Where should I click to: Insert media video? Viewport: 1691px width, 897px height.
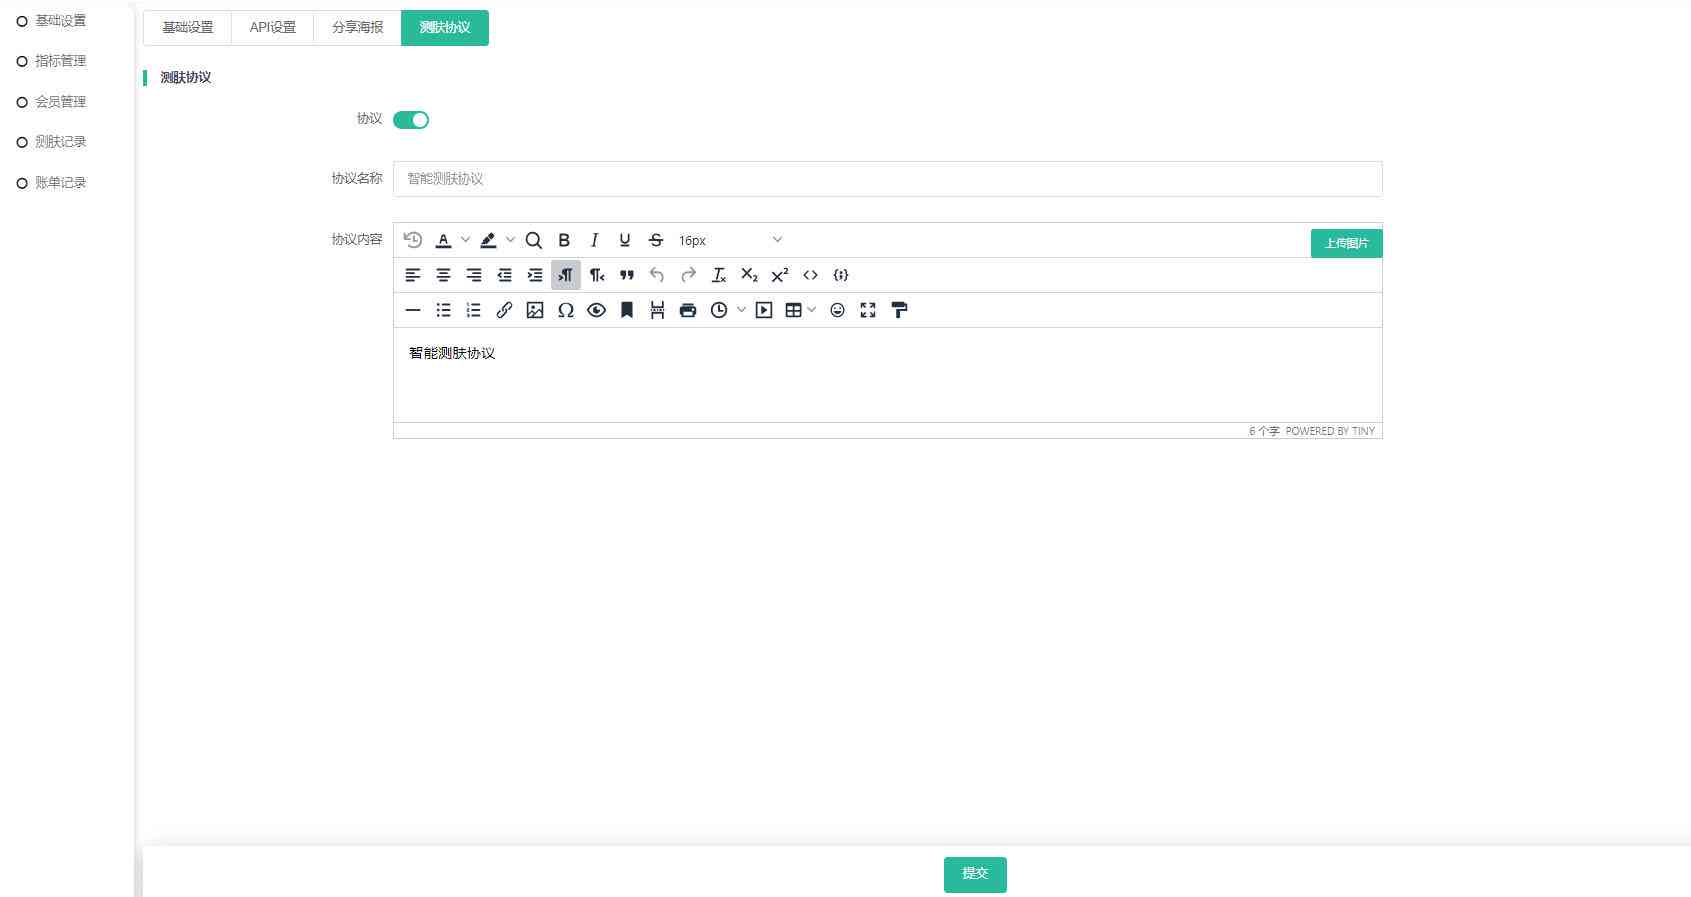pyautogui.click(x=764, y=310)
